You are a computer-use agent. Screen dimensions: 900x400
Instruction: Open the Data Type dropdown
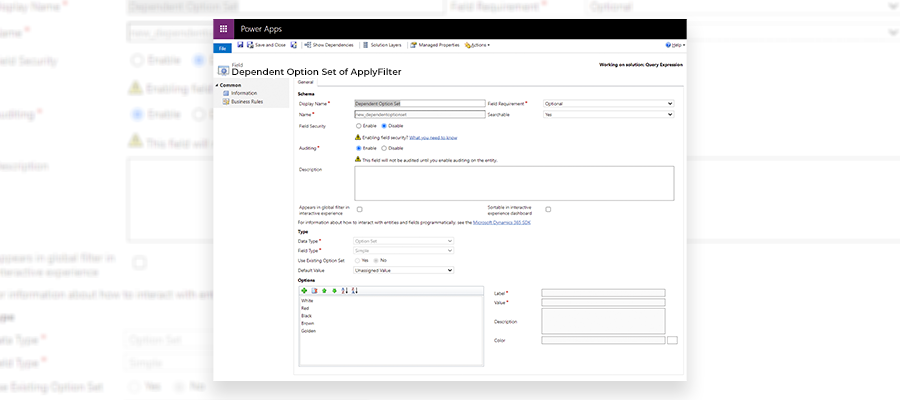click(404, 241)
